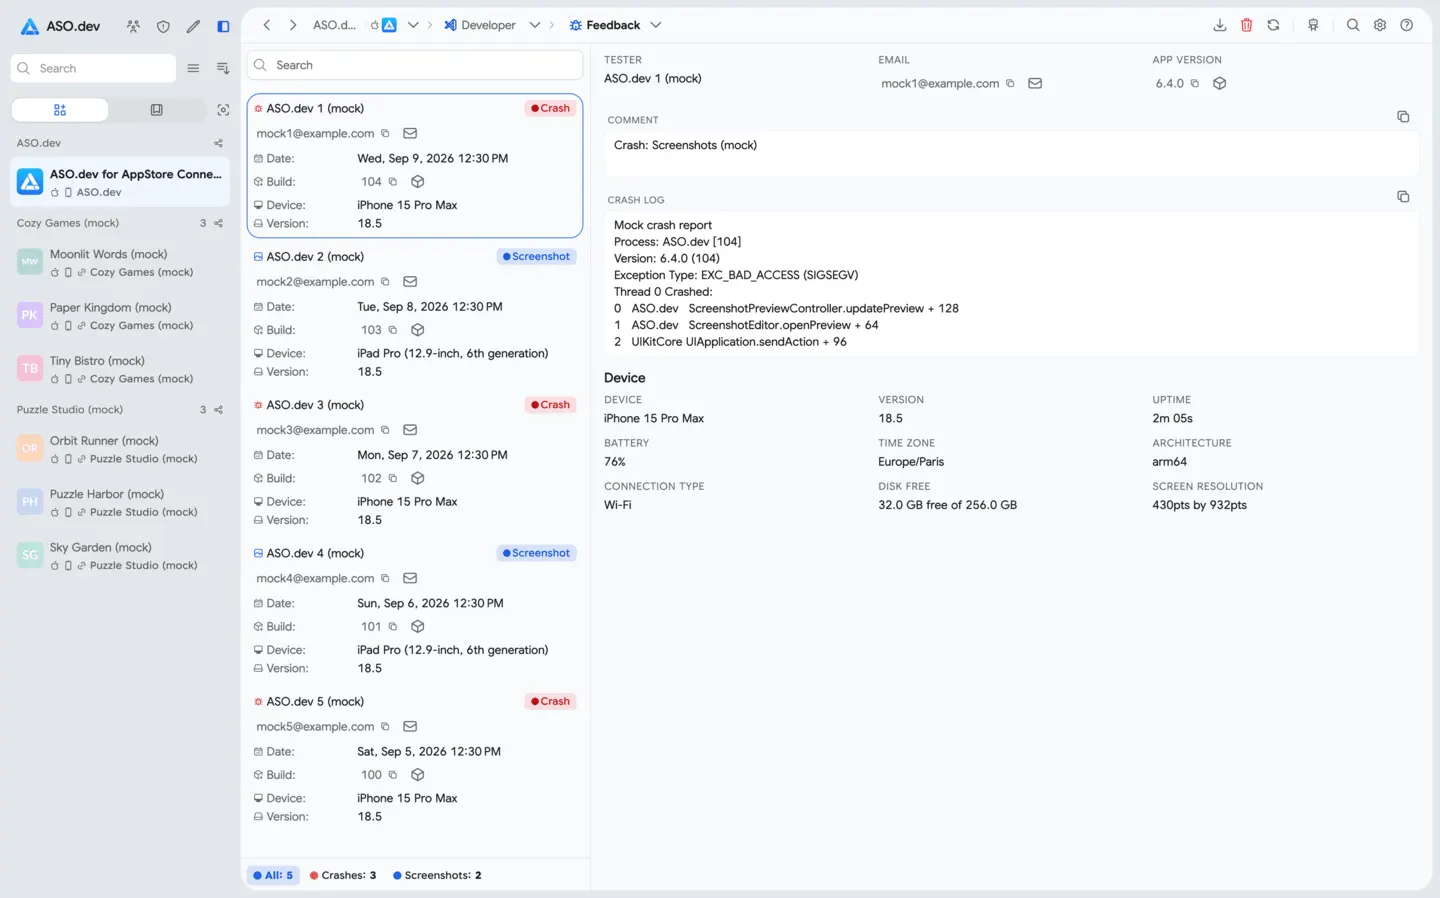The width and height of the screenshot is (1440, 898).
Task: Click the share icon next to Cozy Games (mock)
Action: [219, 223]
